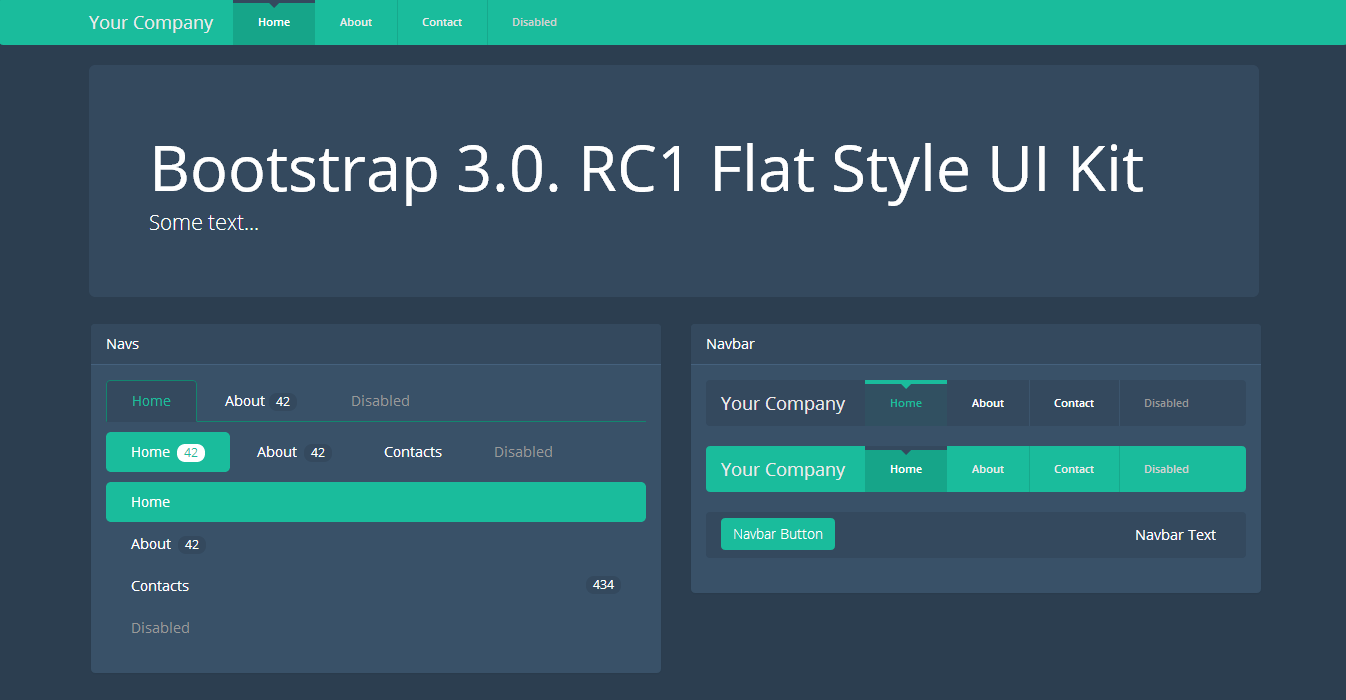Viewport: 1346px width, 700px height.
Task: Click Your Company brand in top page navbar
Action: pos(150,23)
